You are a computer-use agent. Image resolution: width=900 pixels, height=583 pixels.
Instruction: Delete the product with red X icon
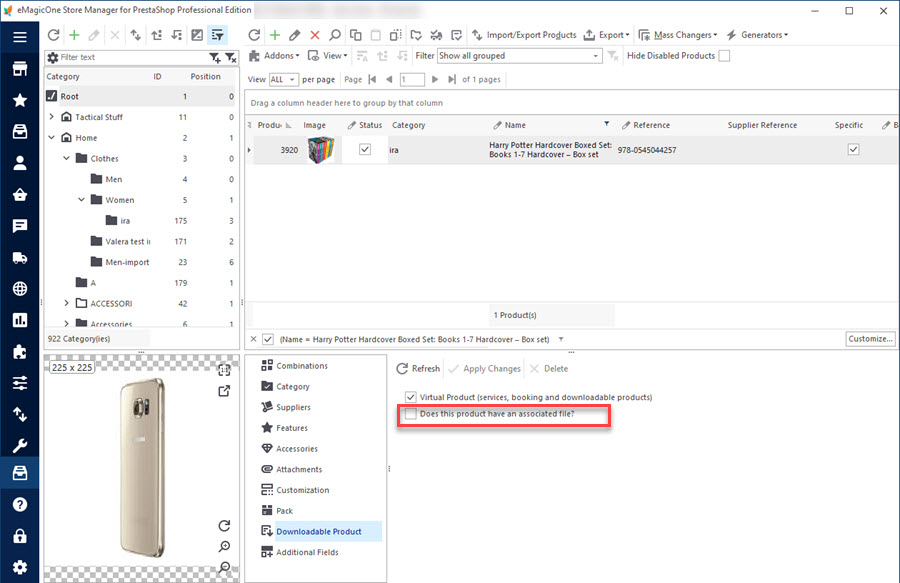tap(315, 35)
